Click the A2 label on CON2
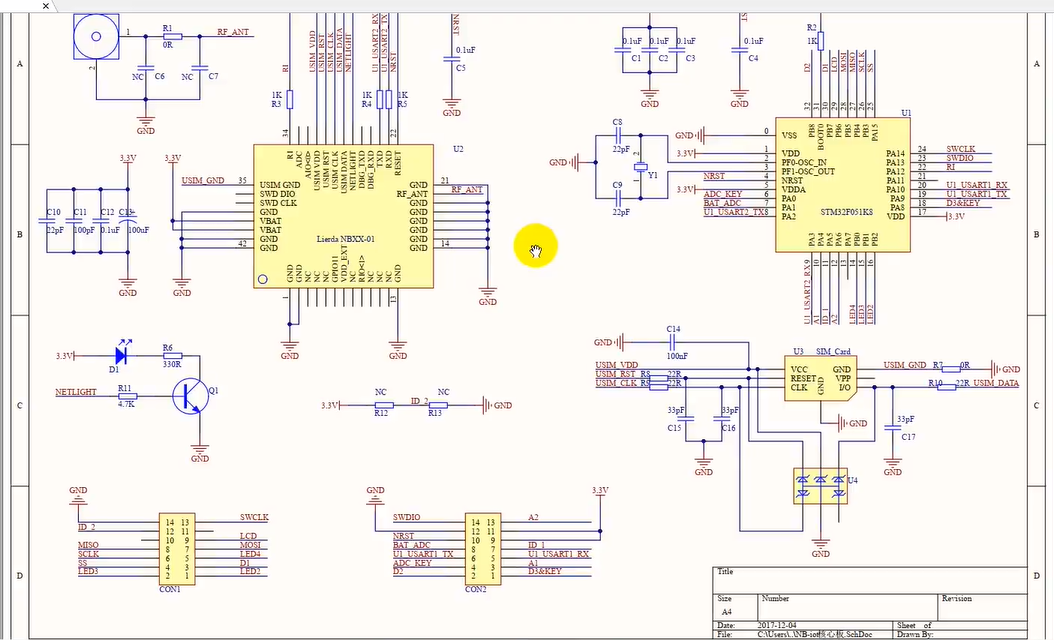The width and height of the screenshot is (1054, 640). pos(533,518)
